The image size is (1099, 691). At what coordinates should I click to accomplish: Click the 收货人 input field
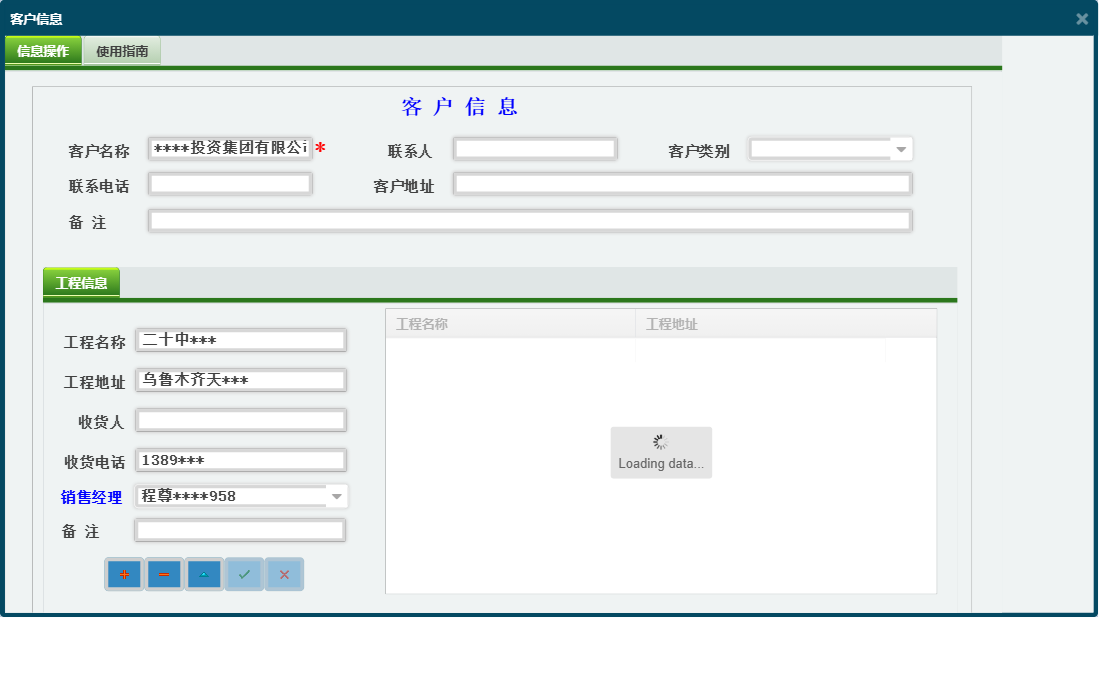[240, 420]
